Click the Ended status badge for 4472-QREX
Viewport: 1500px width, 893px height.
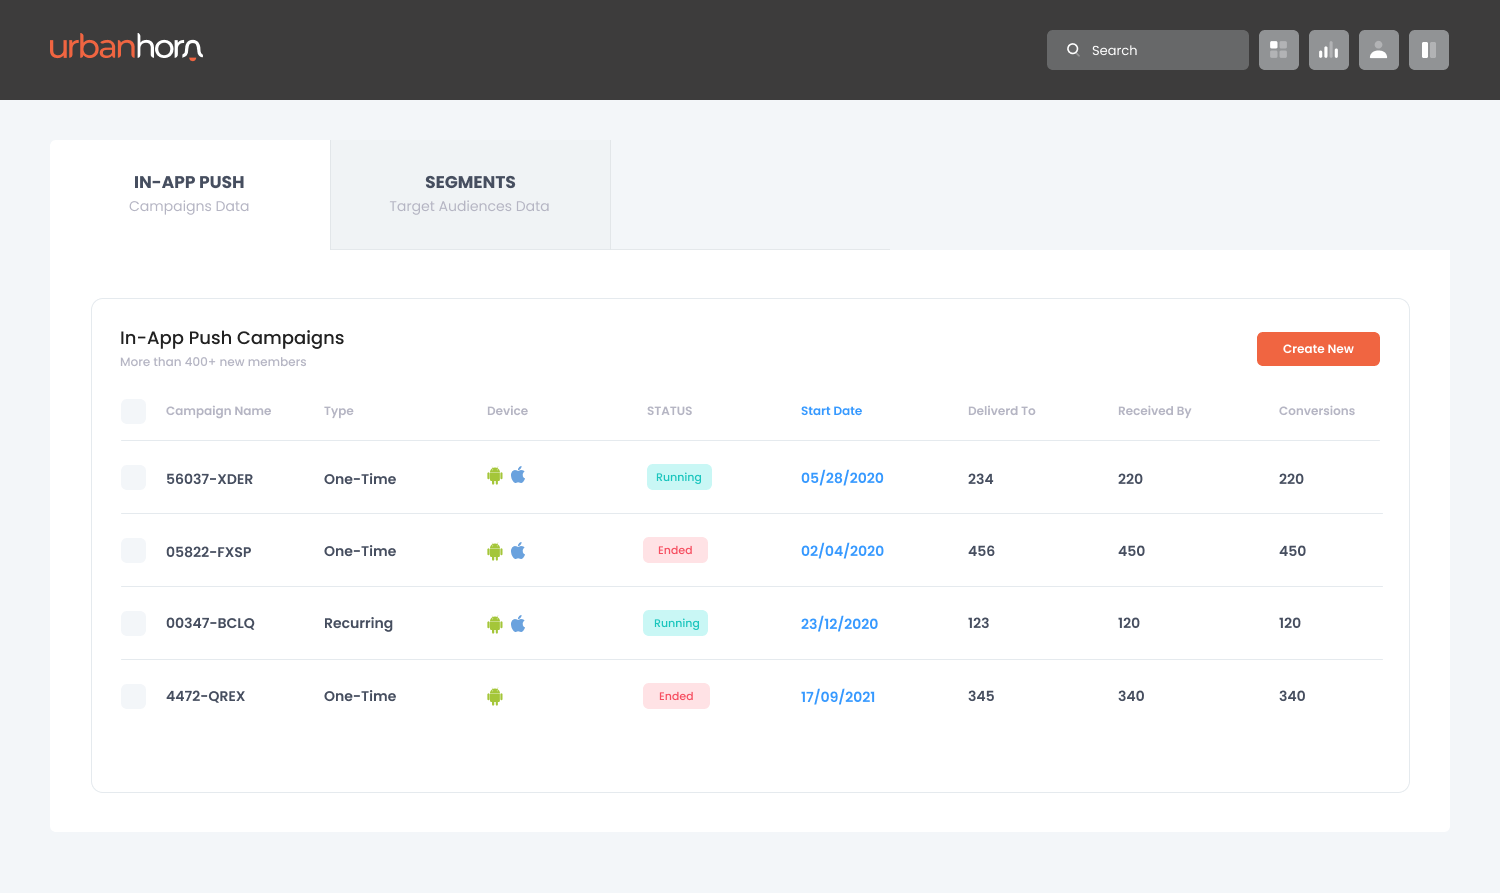(x=676, y=696)
